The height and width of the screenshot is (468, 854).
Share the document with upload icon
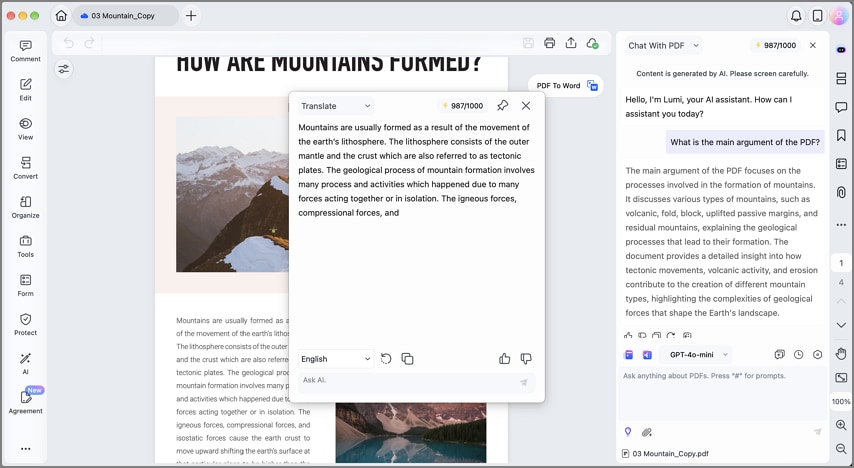(x=571, y=43)
